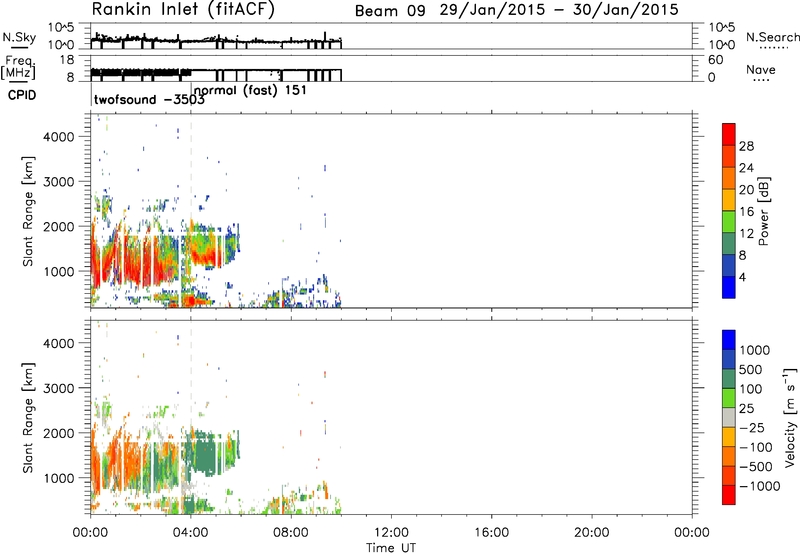Viewport: 800px width, 554px height.
Task: Click the '-1000' label on velocity colorbar
Action: click(x=759, y=486)
